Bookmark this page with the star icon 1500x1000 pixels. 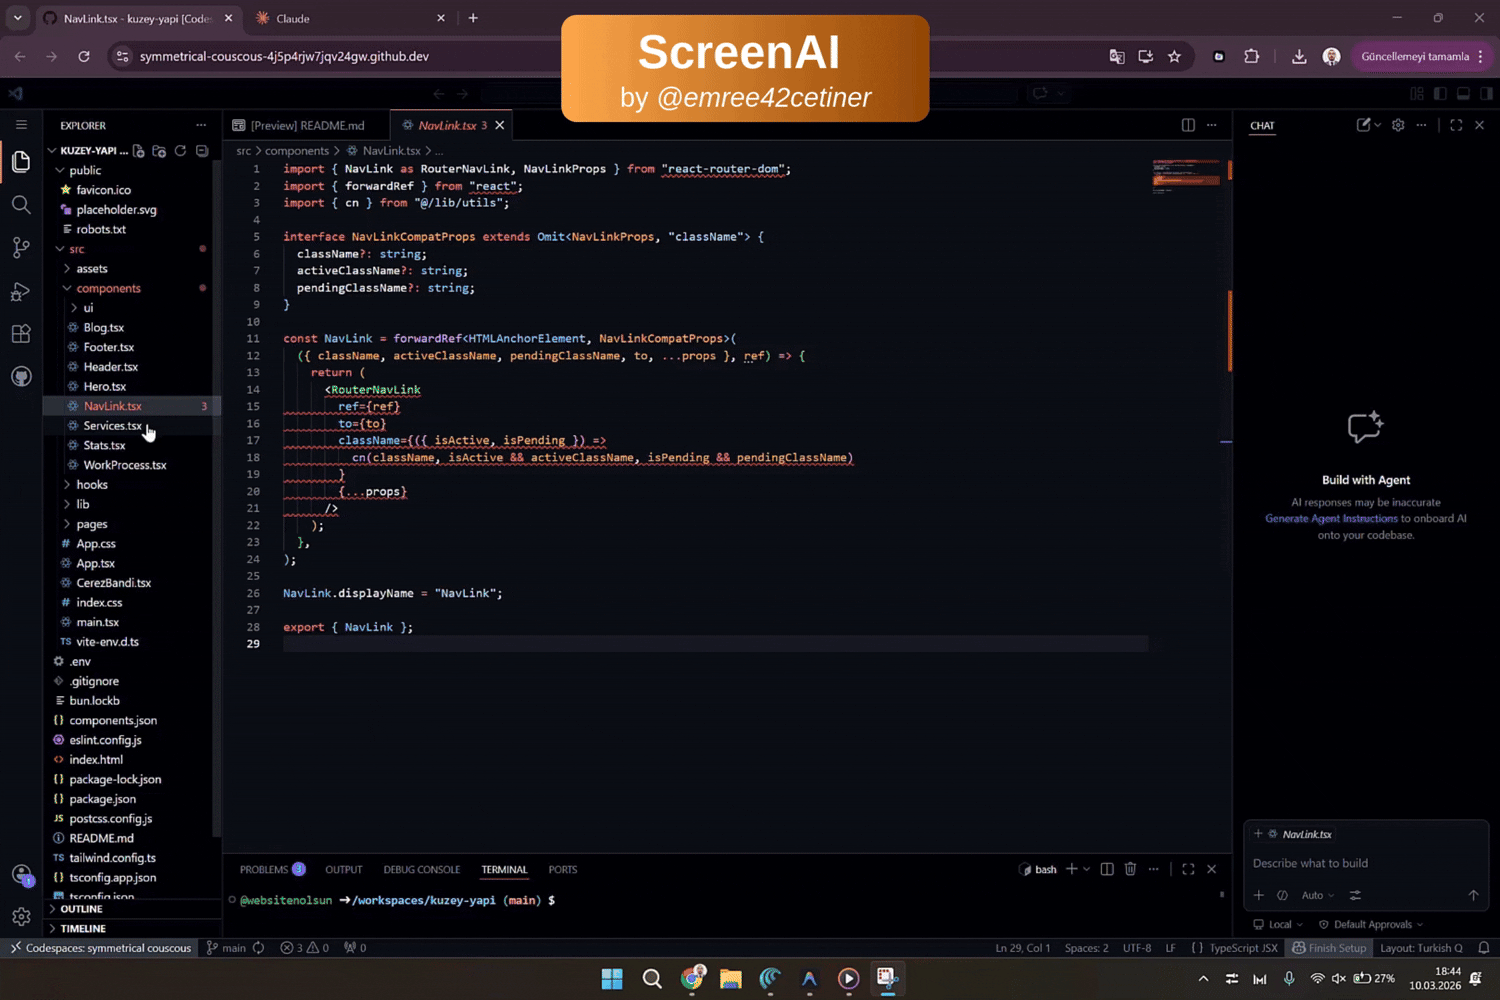coord(1175,57)
